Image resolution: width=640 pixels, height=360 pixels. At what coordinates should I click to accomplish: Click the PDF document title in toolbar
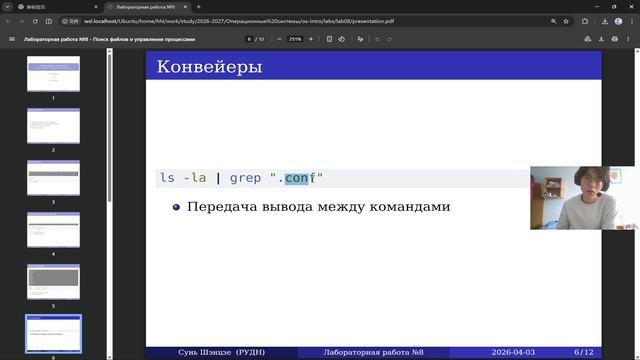click(x=109, y=39)
